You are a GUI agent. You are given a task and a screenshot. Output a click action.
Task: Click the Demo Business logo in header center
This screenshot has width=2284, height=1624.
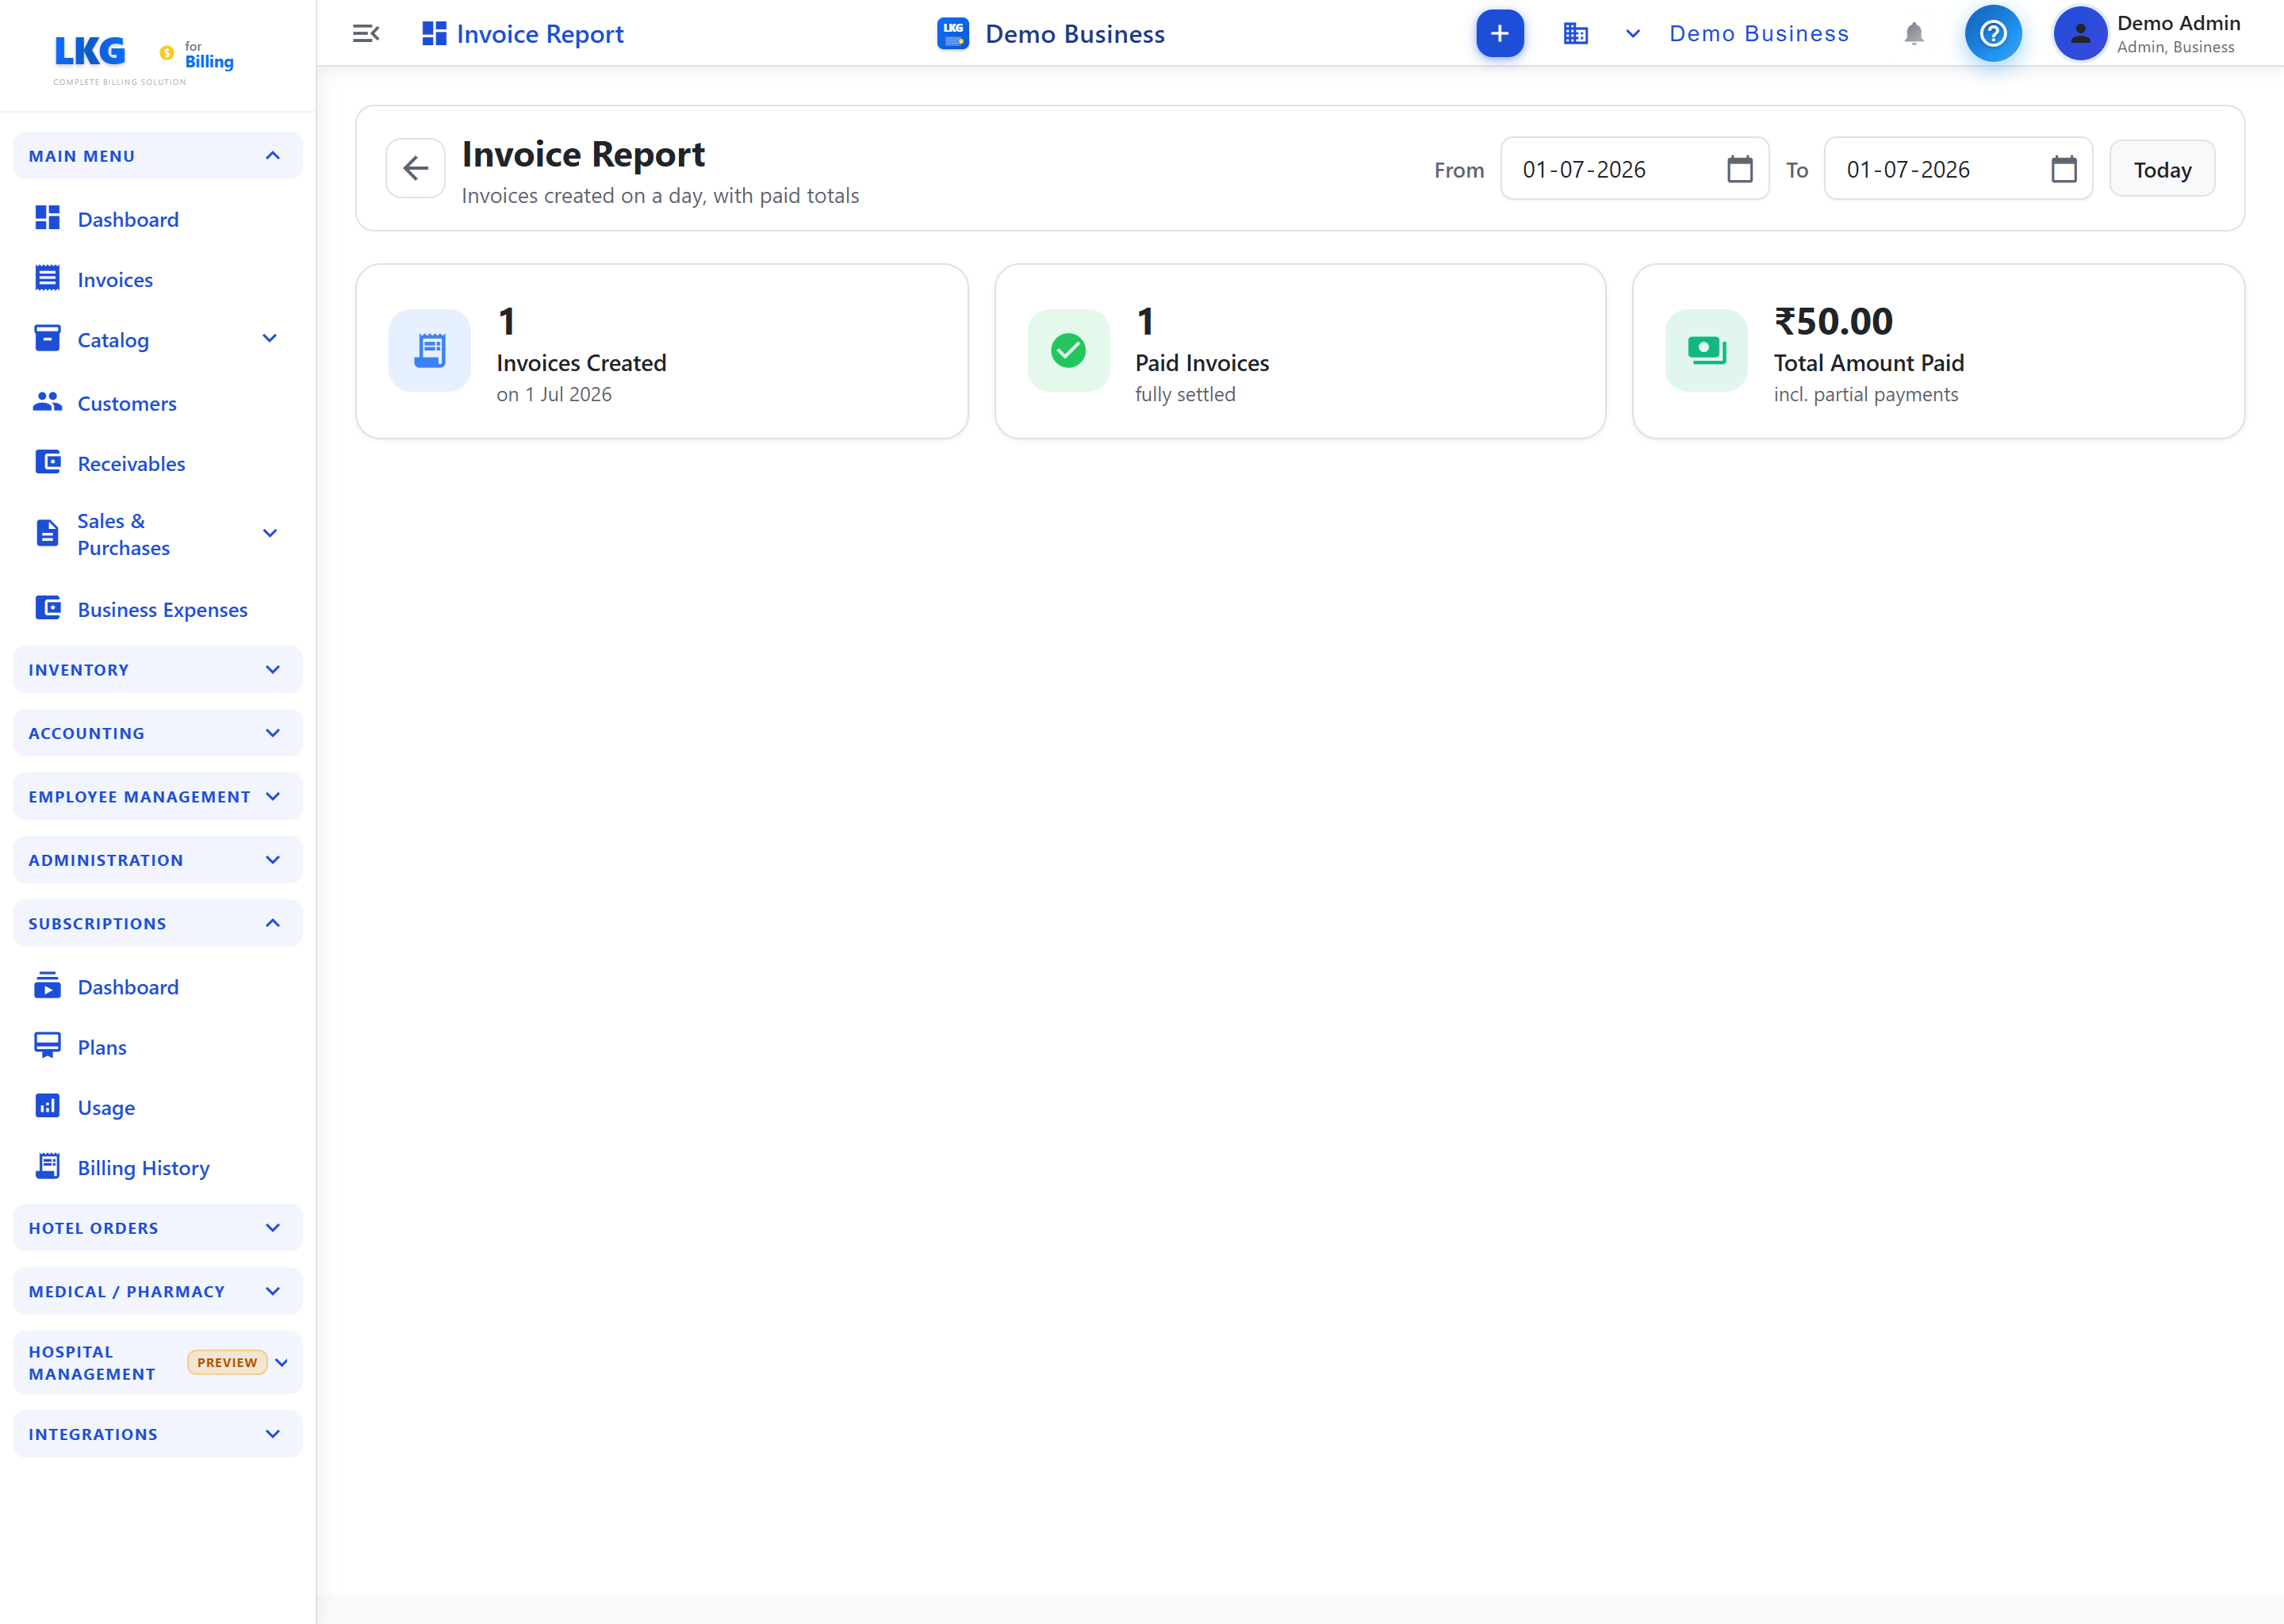(x=952, y=33)
